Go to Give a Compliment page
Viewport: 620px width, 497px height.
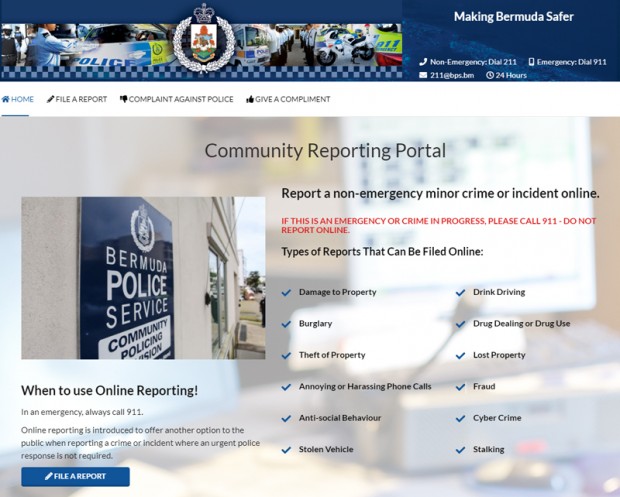point(293,99)
